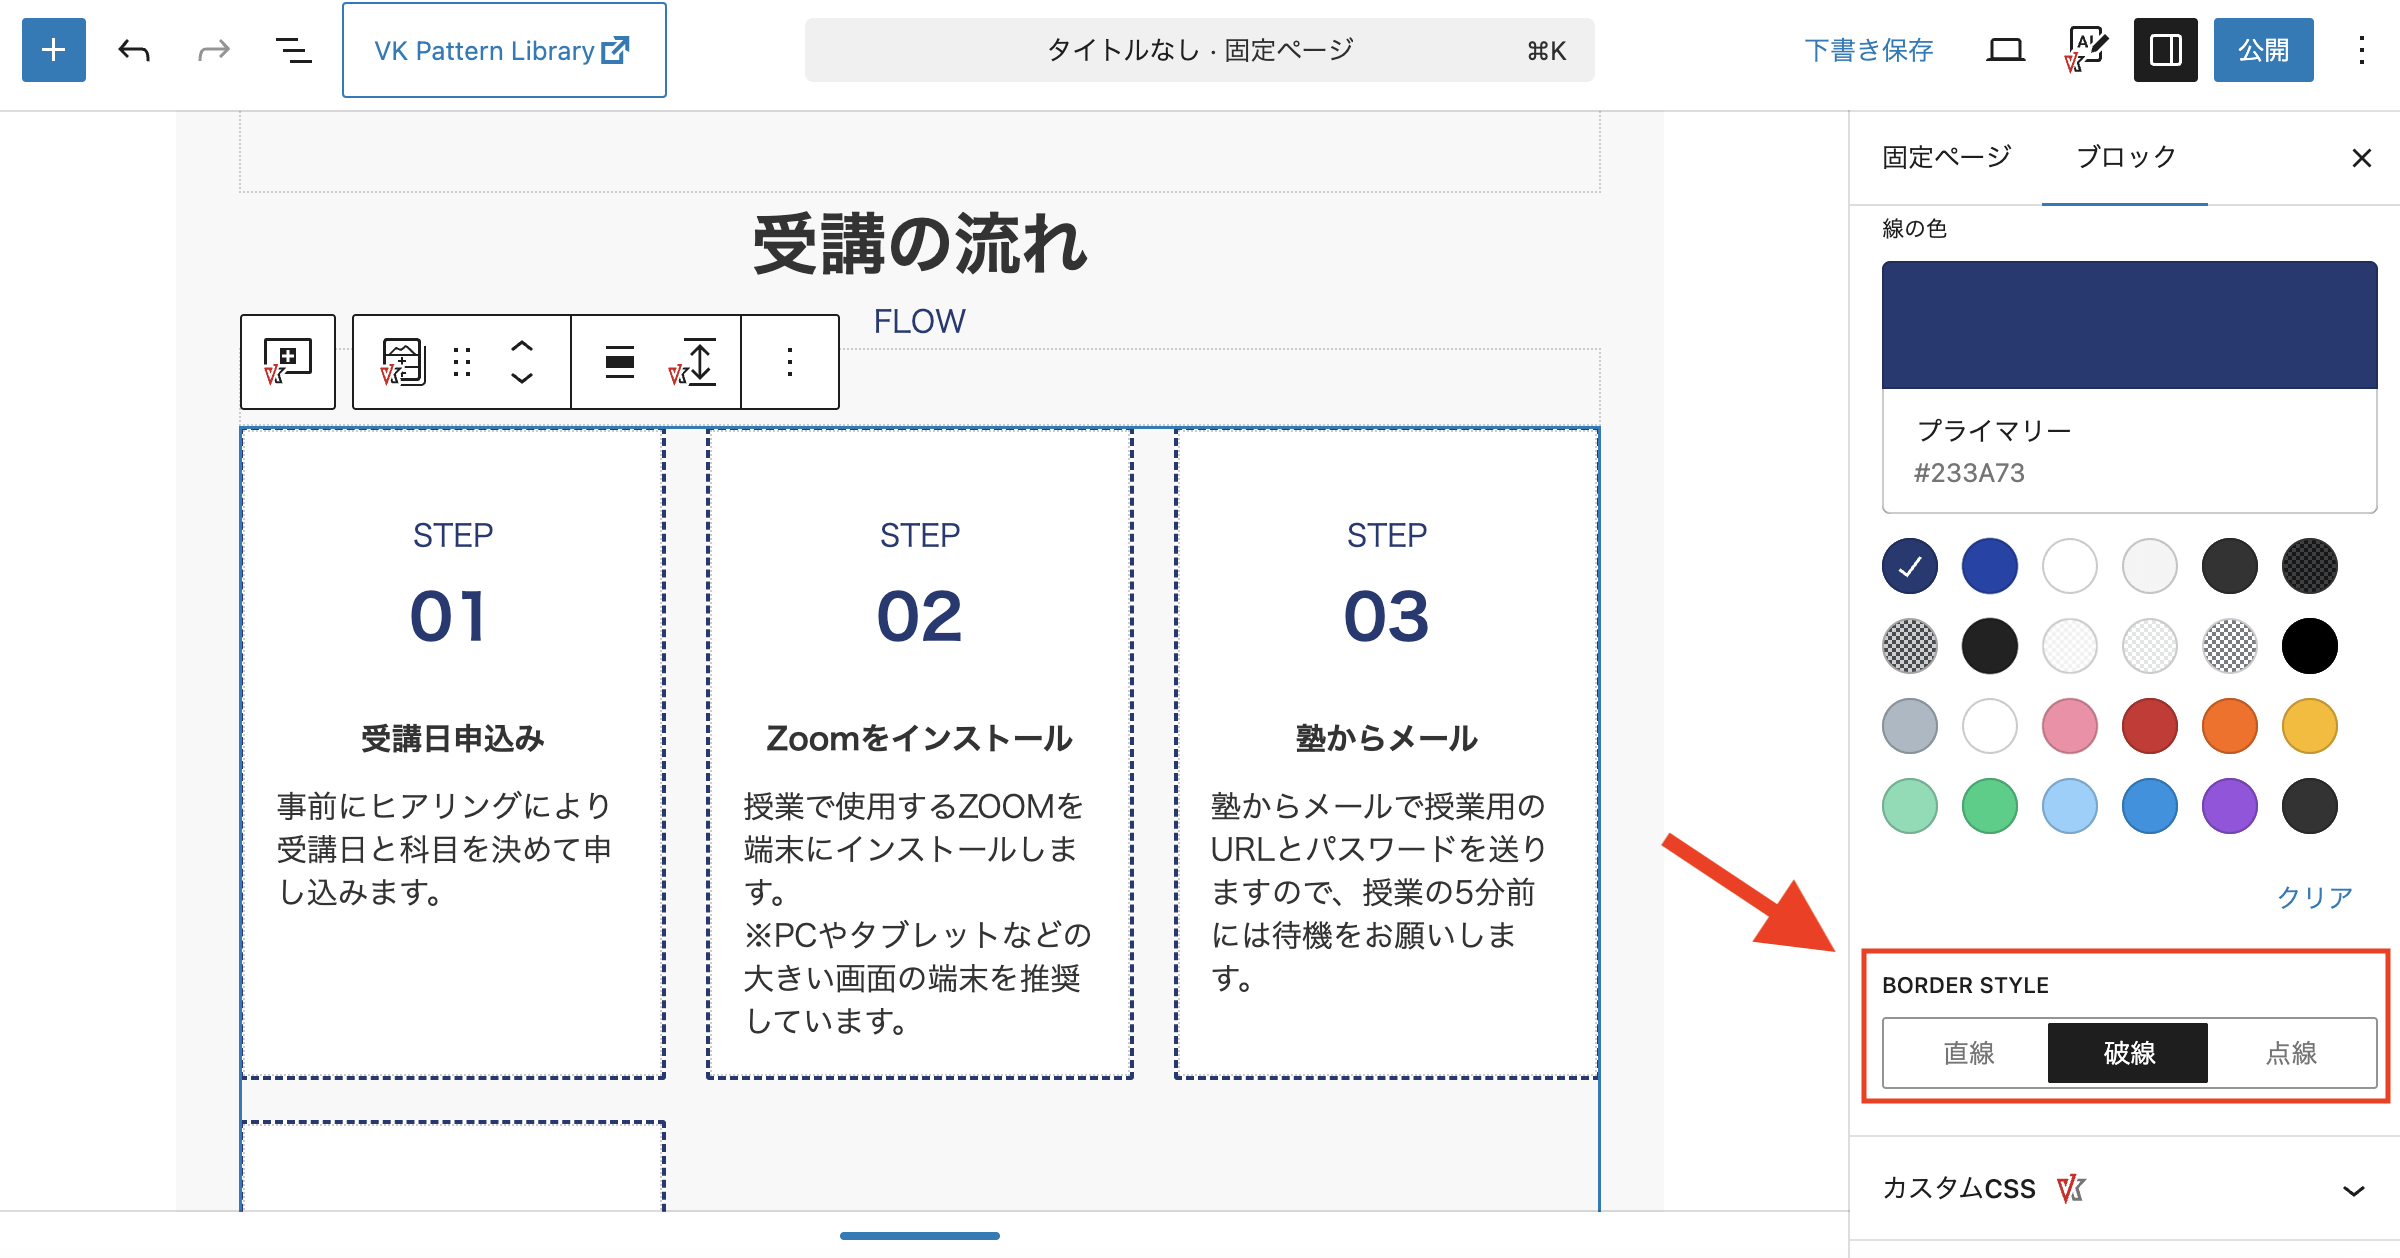Image resolution: width=2400 pixels, height=1258 pixels.
Task: Undo the last change
Action: 134,50
